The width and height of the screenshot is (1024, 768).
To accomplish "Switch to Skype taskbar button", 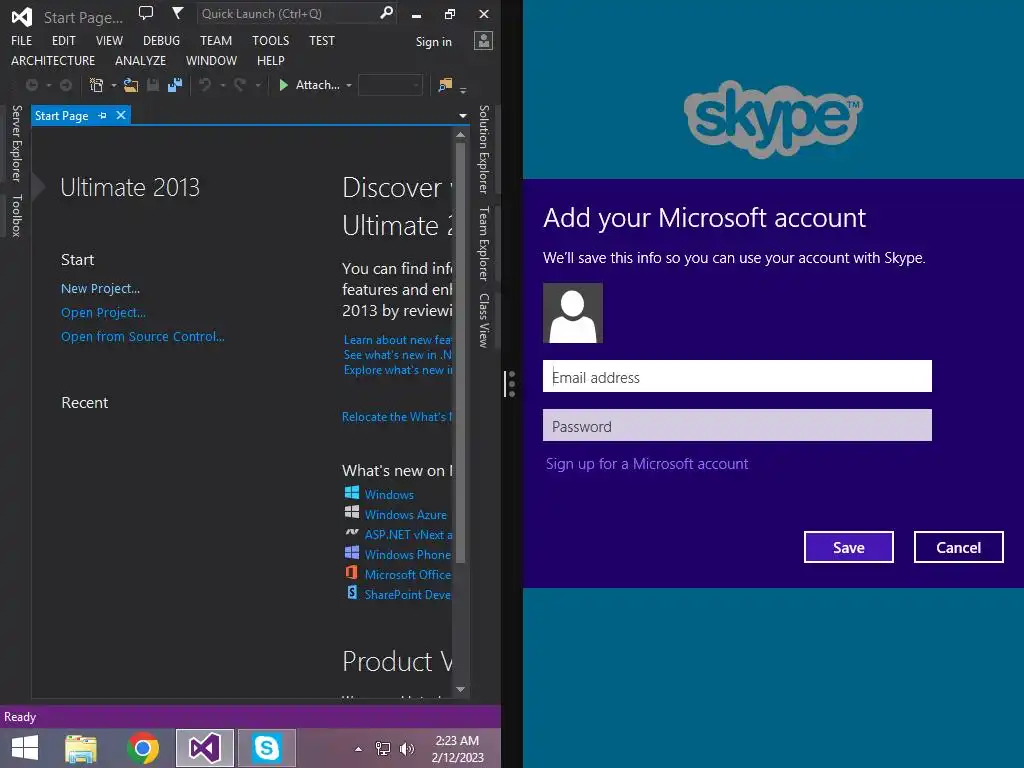I will [x=266, y=748].
